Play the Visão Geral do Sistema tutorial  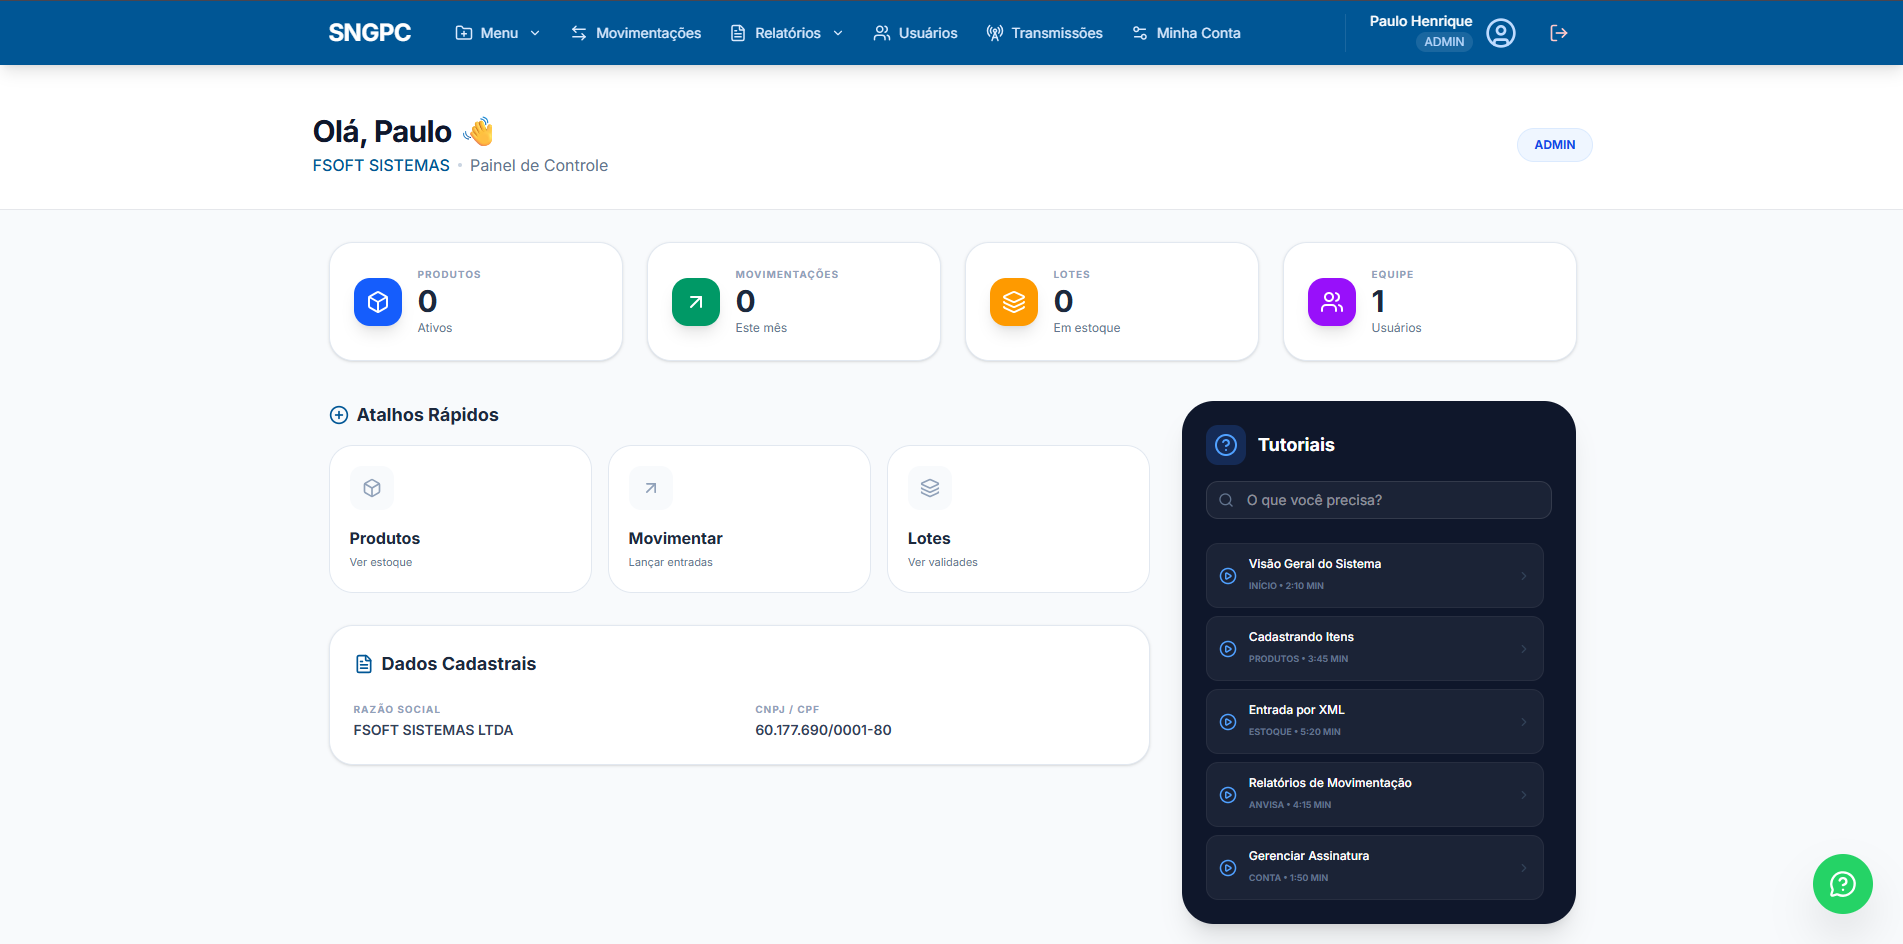coord(1228,576)
